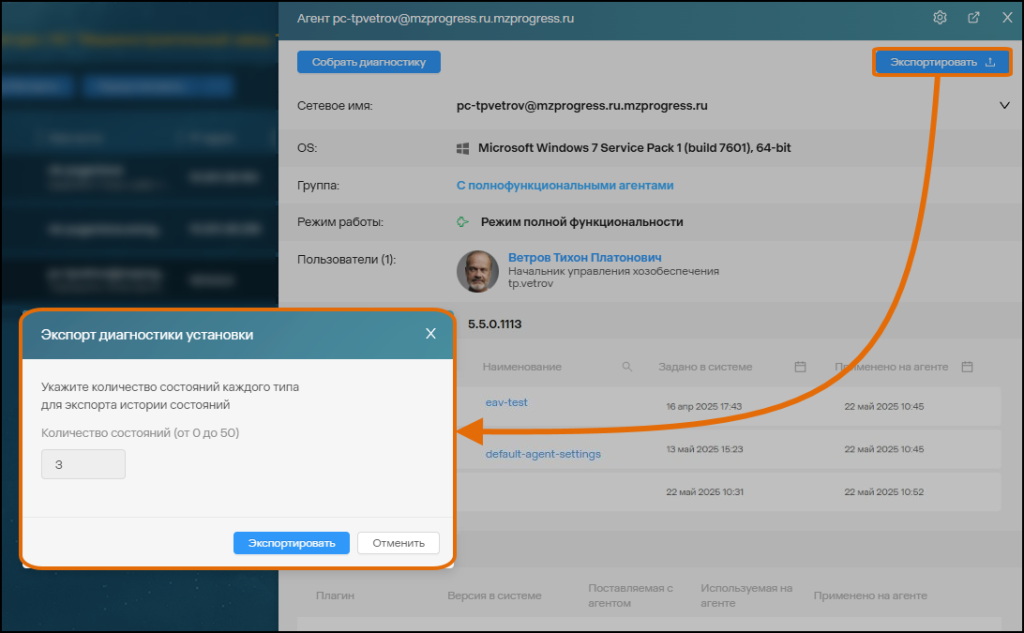
Task: Expand the network name row chevron
Action: [1004, 105]
